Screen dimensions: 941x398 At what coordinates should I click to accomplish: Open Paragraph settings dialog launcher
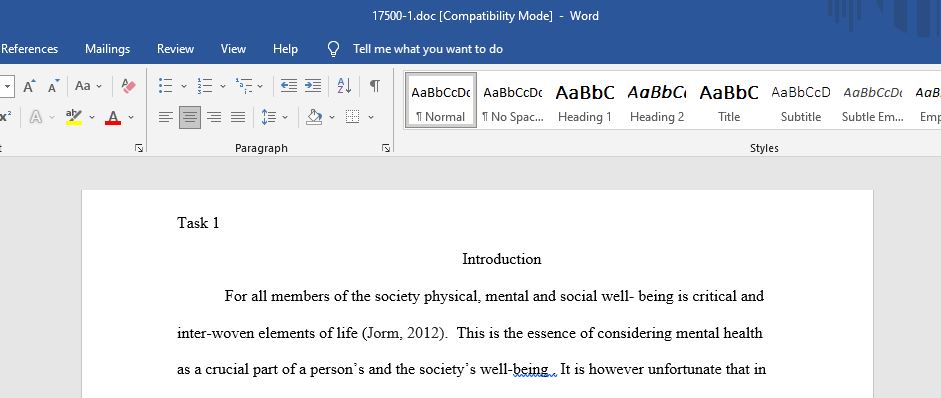tap(386, 148)
